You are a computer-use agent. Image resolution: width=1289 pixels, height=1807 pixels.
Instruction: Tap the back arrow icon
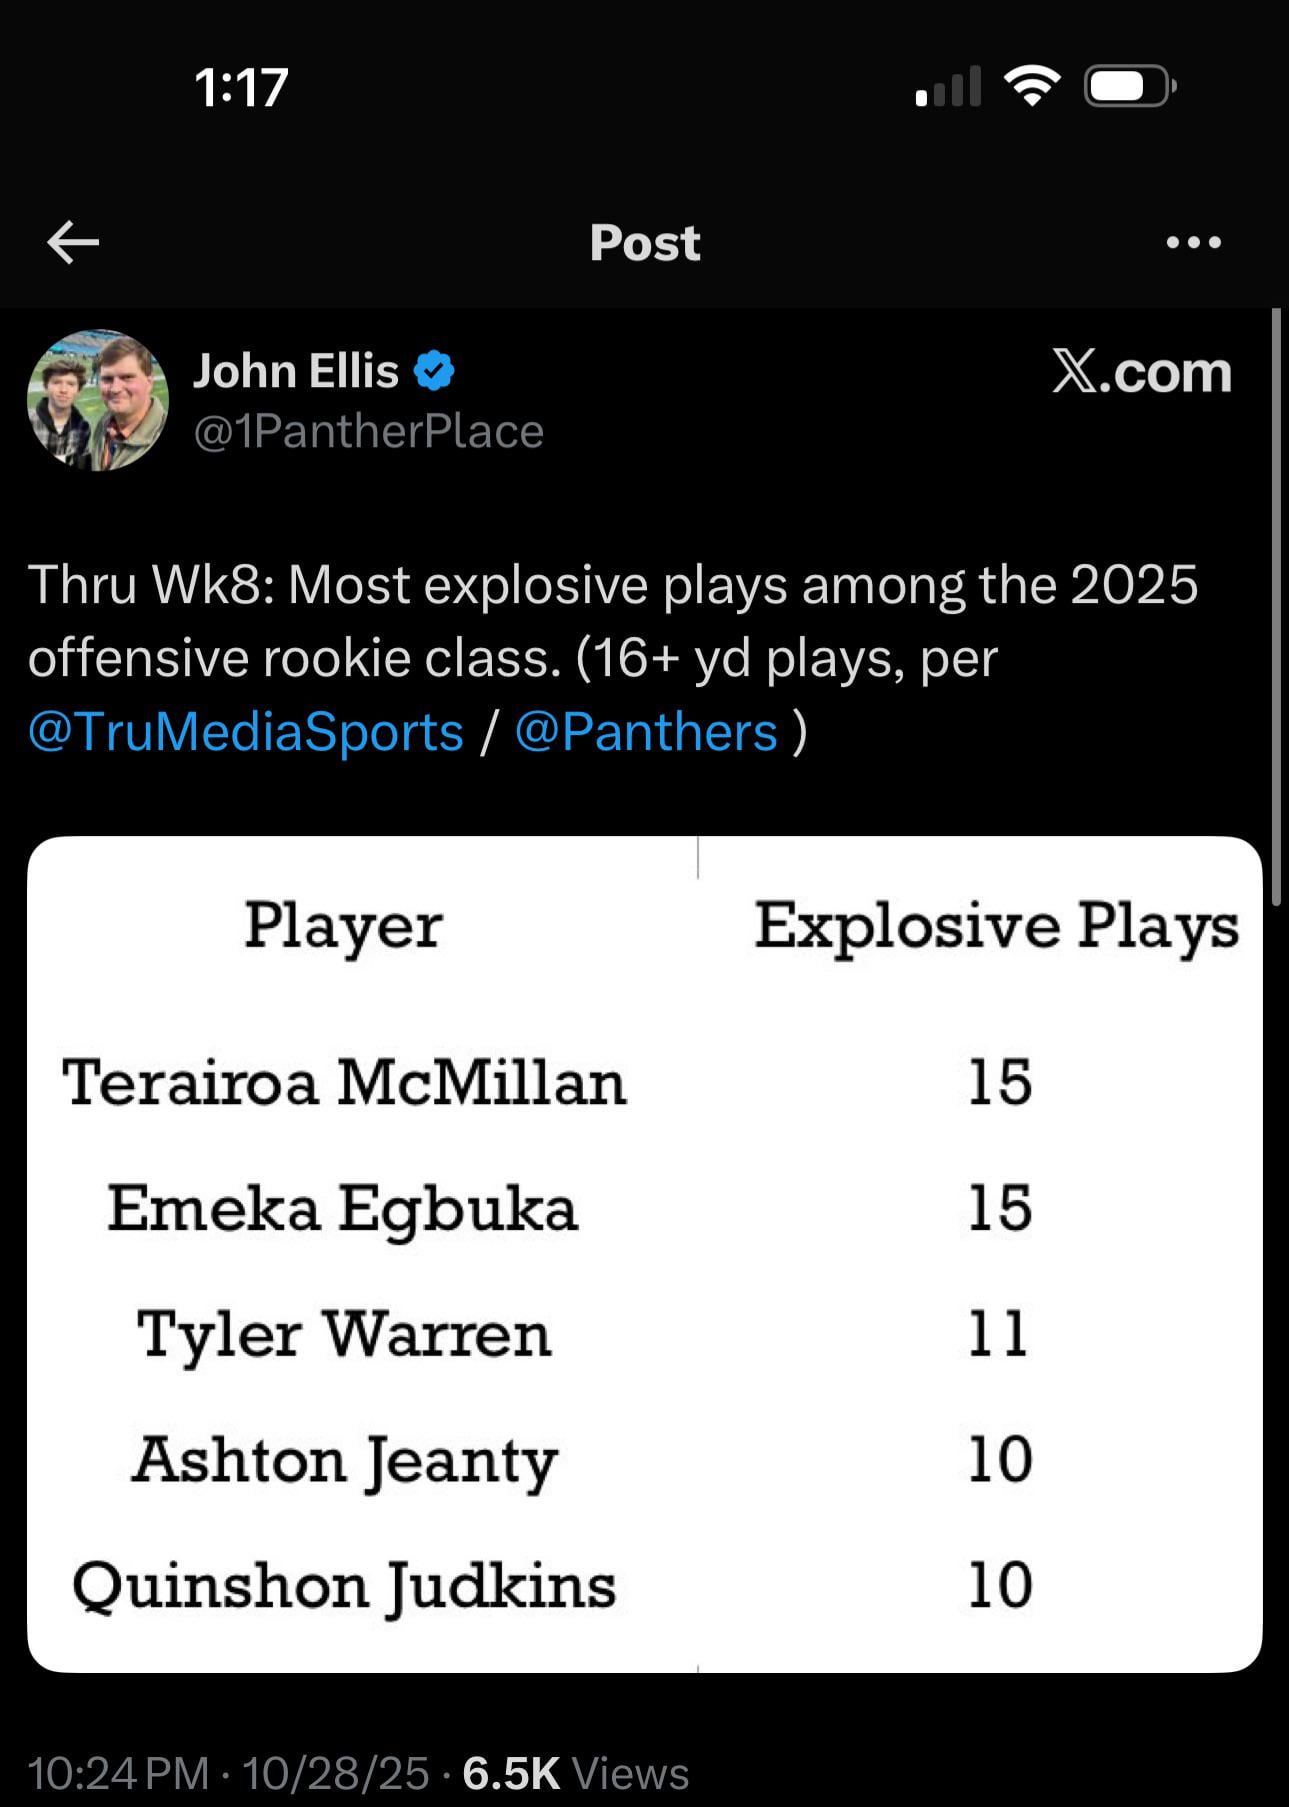point(73,243)
